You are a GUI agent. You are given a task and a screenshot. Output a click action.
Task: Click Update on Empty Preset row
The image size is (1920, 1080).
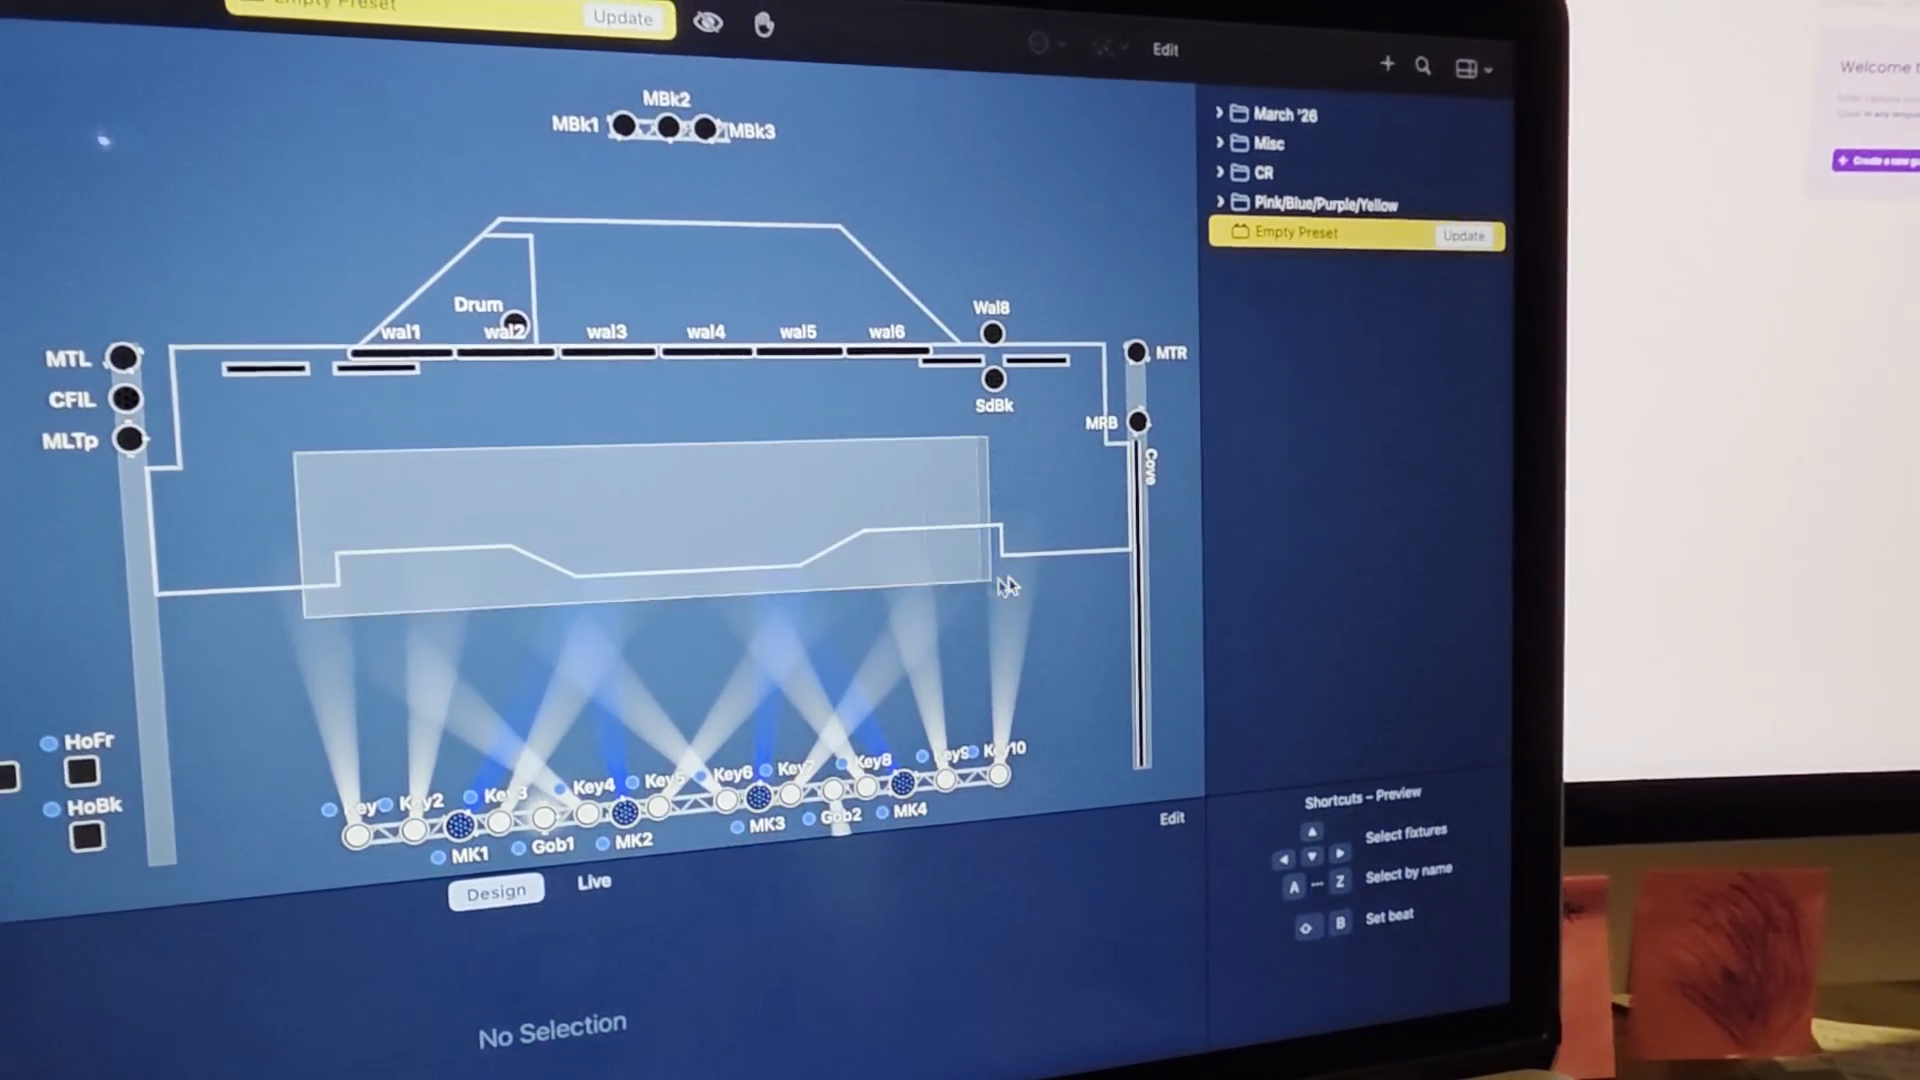(x=1464, y=236)
